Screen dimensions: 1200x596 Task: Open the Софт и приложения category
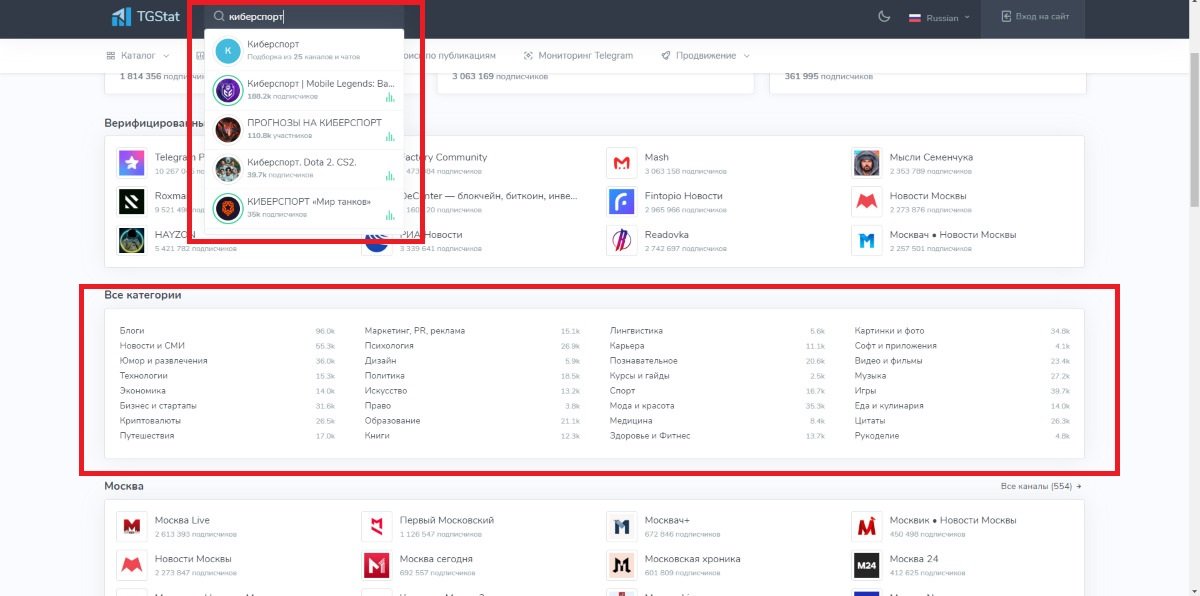point(896,346)
